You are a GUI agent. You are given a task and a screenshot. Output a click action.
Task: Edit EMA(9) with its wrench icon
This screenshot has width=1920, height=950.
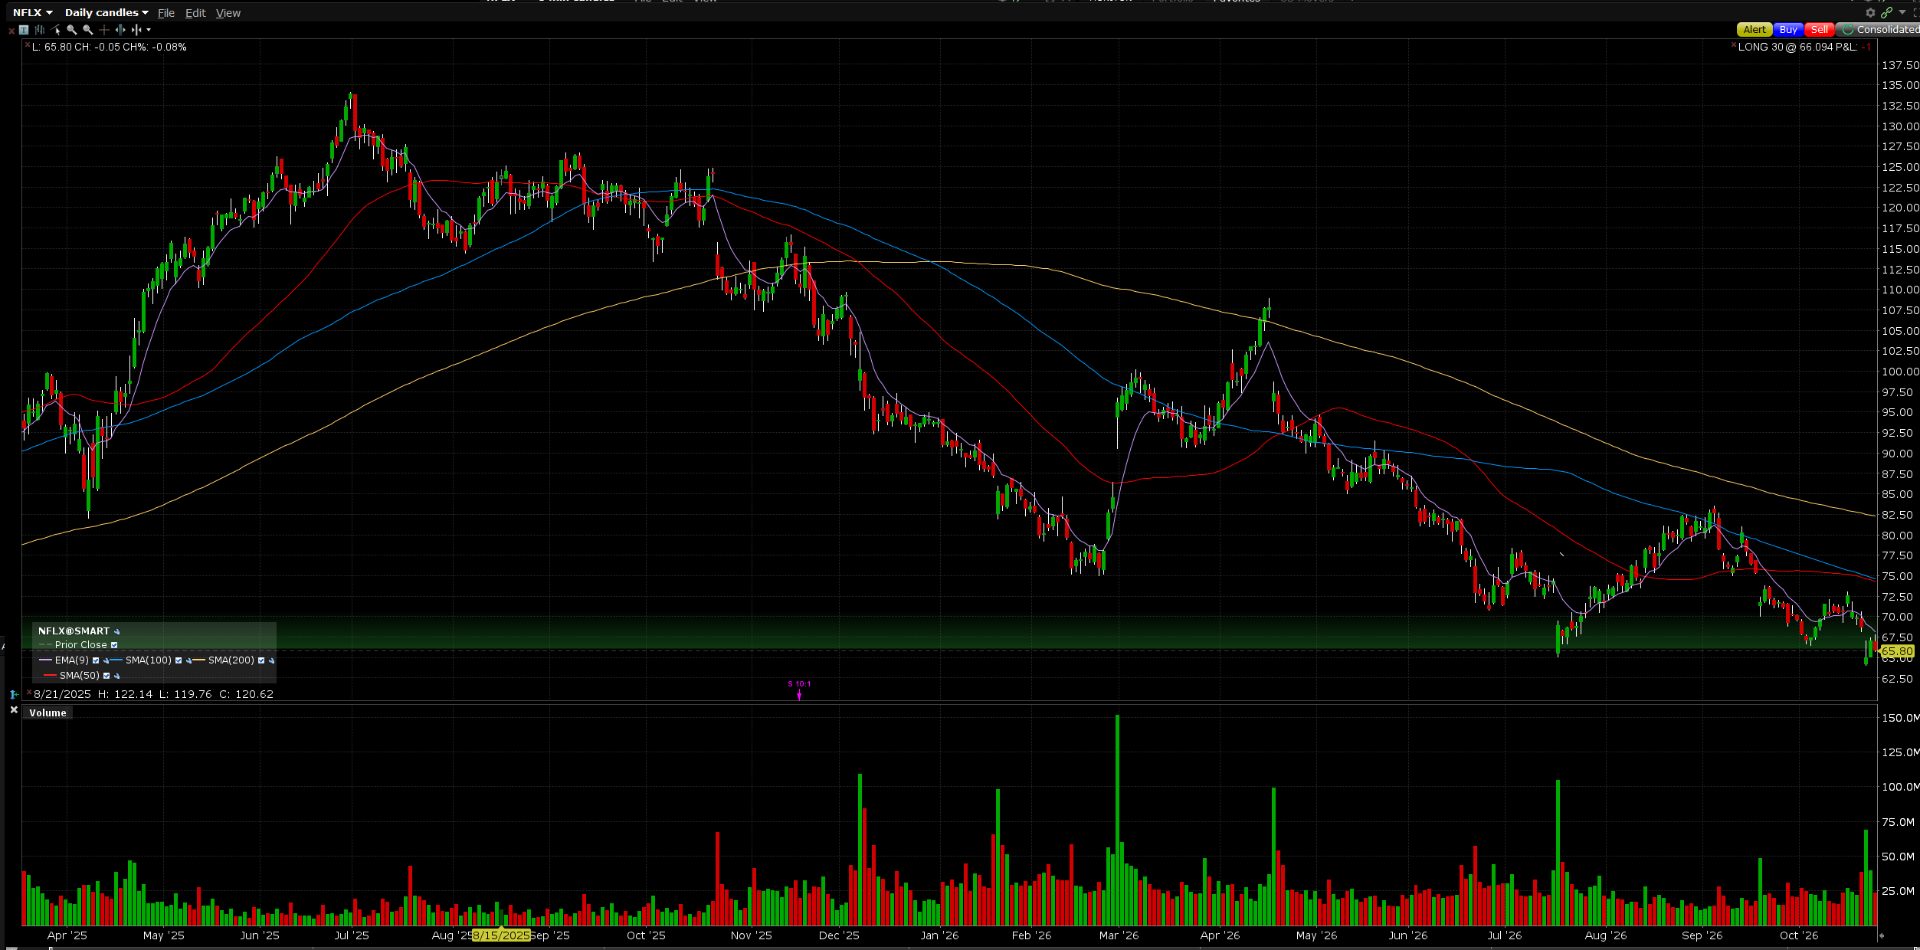tap(106, 661)
